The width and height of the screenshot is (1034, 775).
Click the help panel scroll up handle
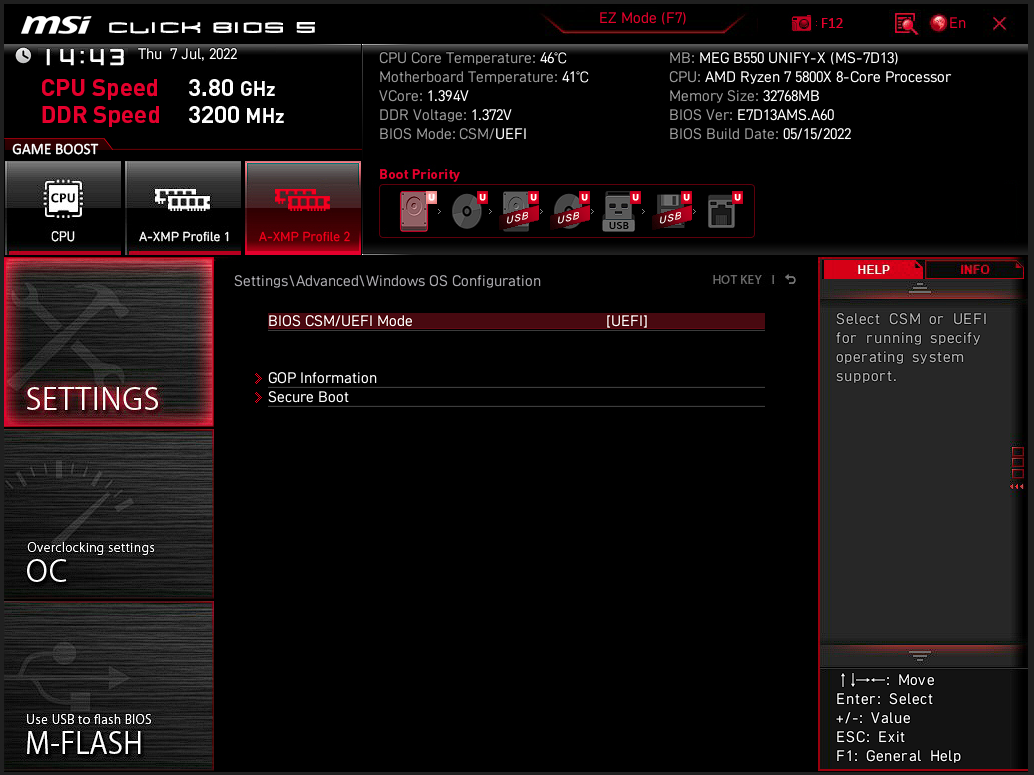[919, 288]
